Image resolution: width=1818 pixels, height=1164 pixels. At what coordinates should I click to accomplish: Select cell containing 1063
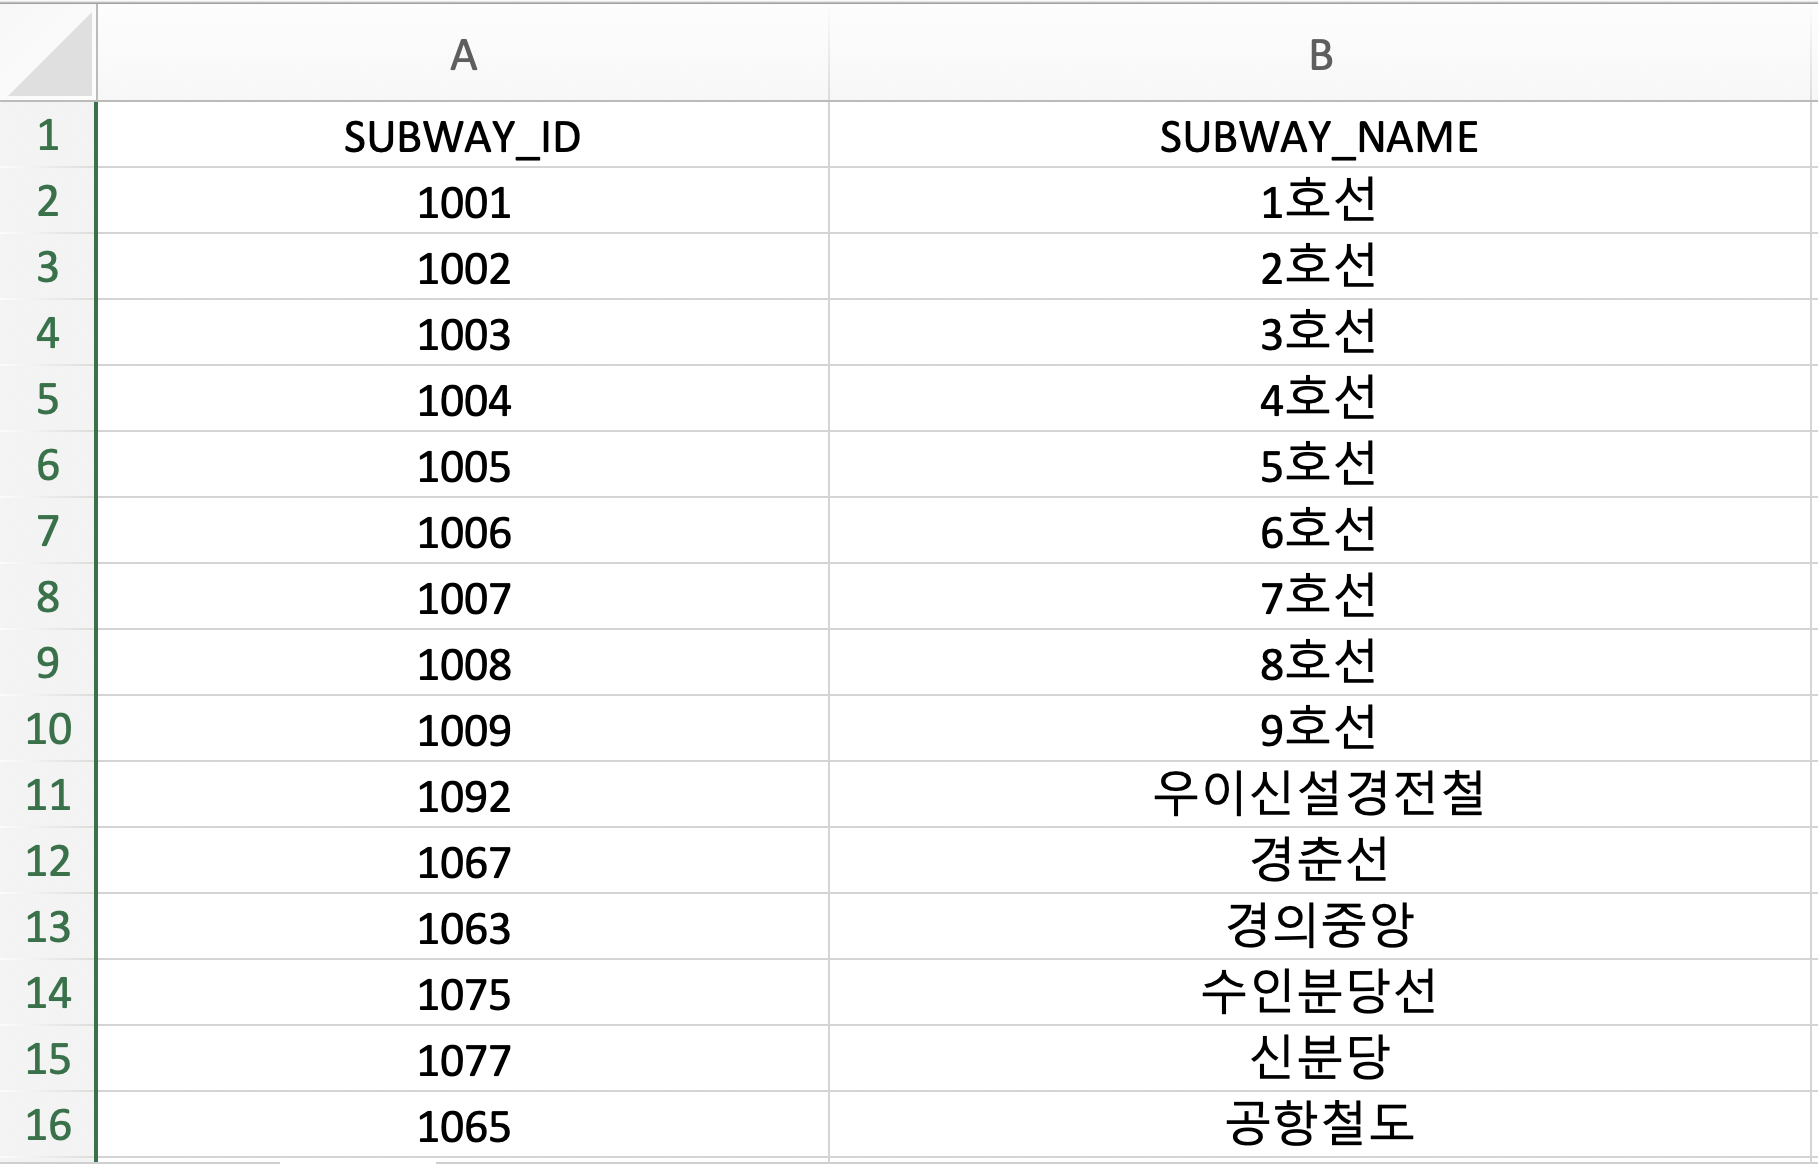(463, 927)
